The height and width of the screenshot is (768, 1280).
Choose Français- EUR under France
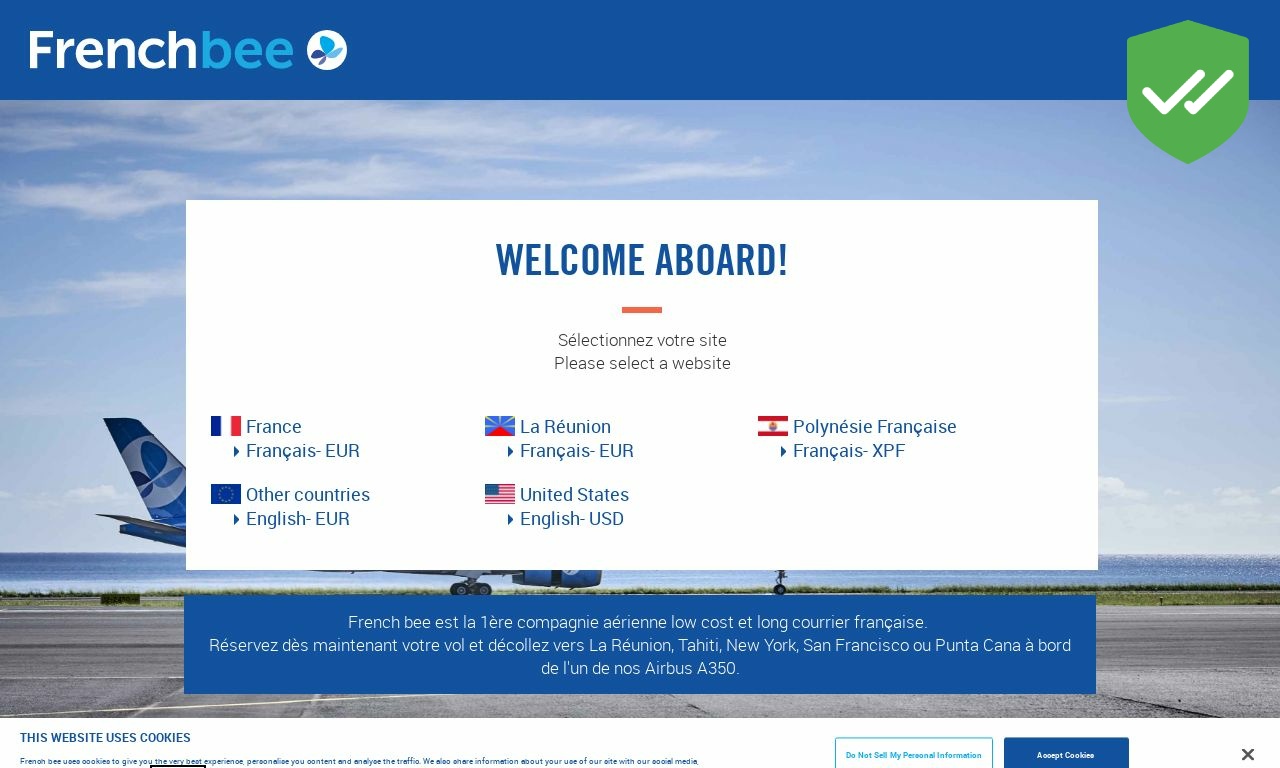click(303, 450)
